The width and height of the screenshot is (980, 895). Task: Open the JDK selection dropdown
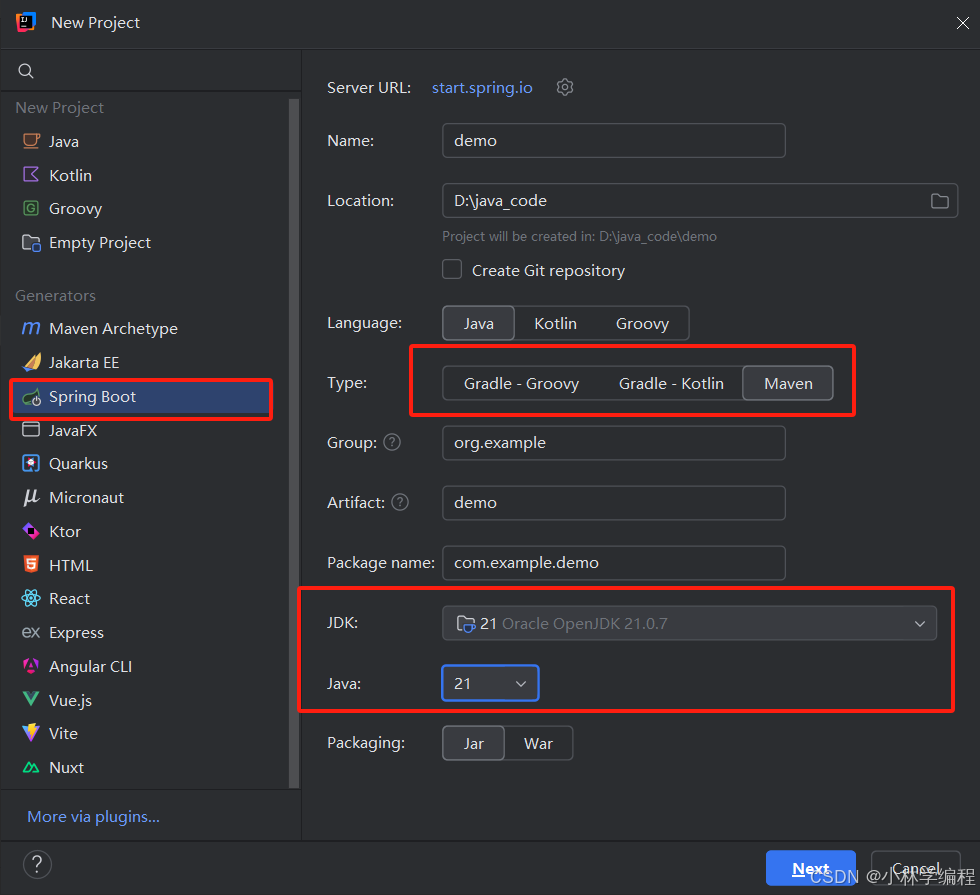click(x=689, y=623)
